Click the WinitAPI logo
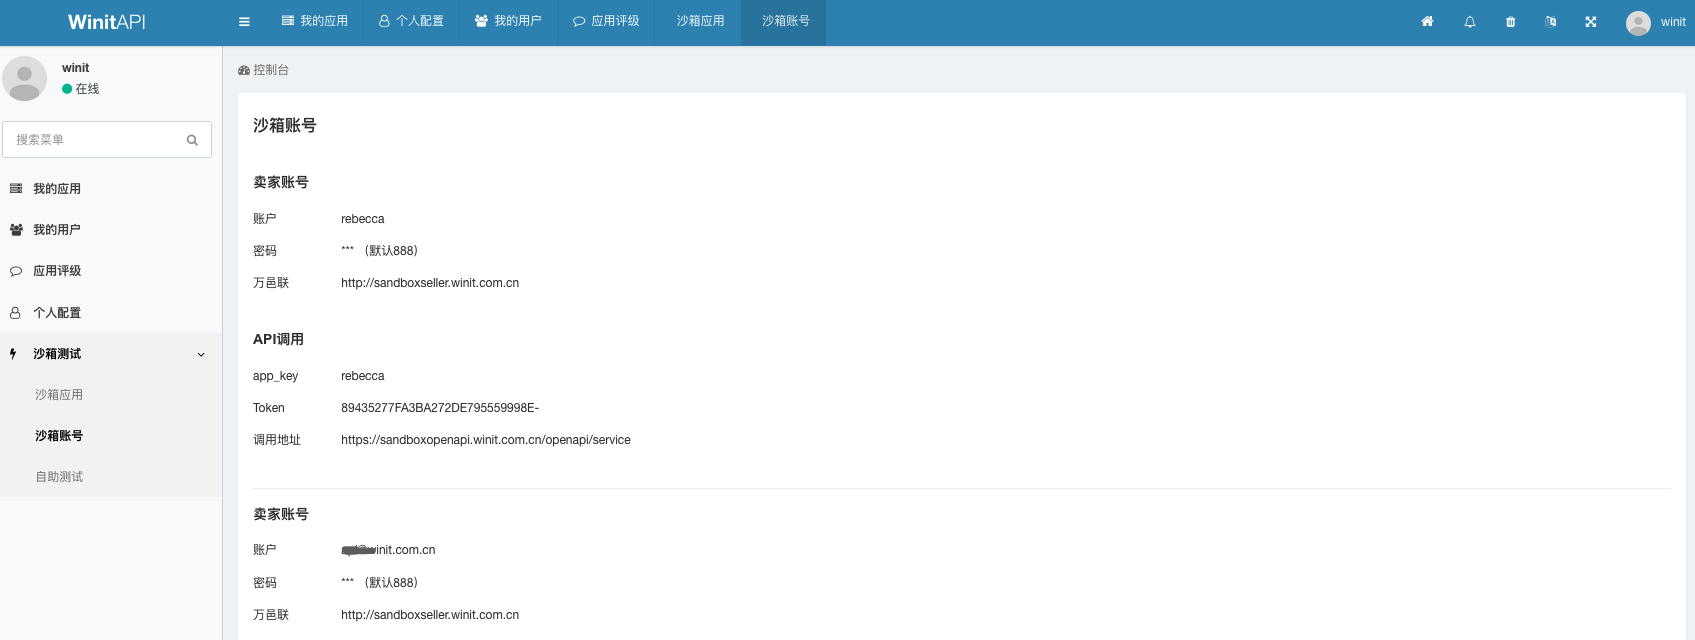Viewport: 1695px width, 640px height. (x=107, y=22)
